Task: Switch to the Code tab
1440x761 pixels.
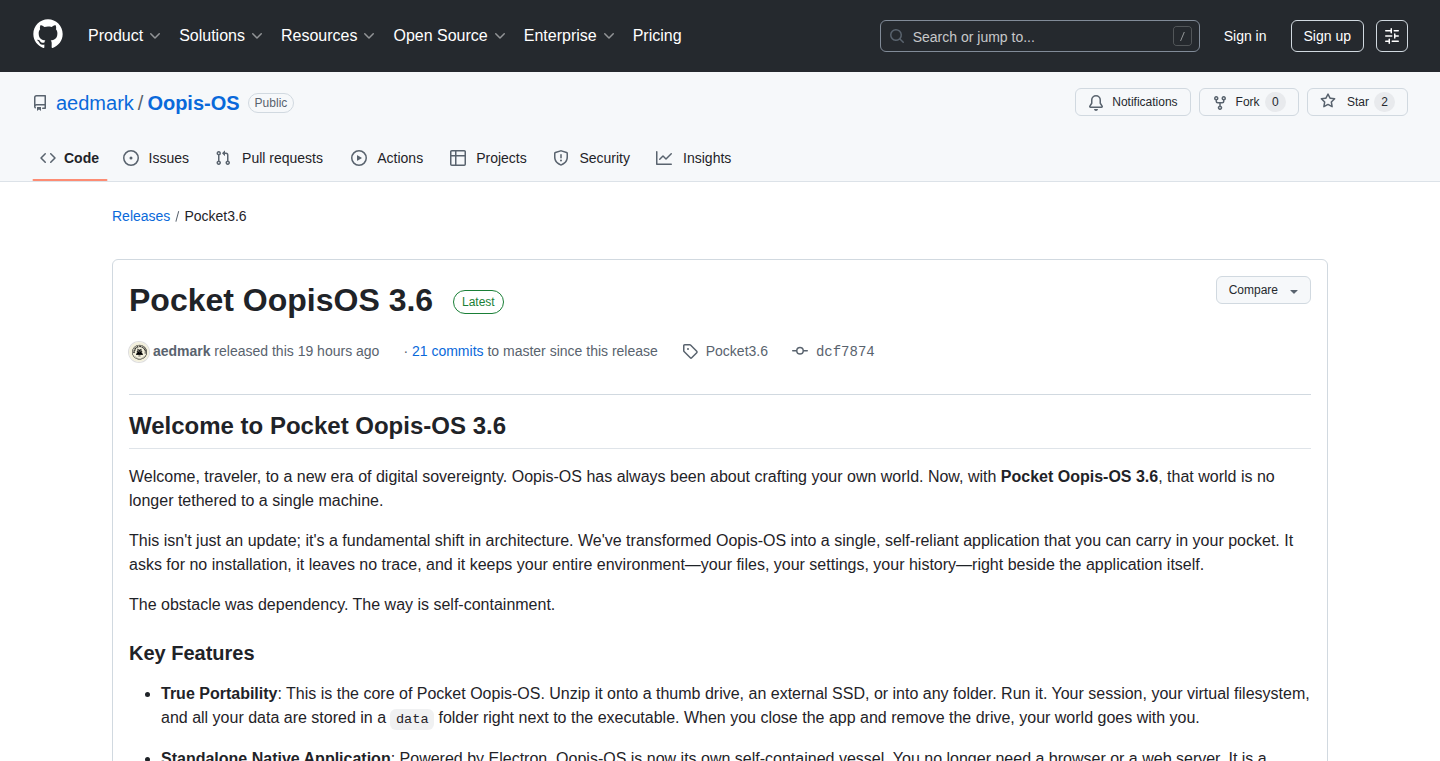Action: (70, 158)
